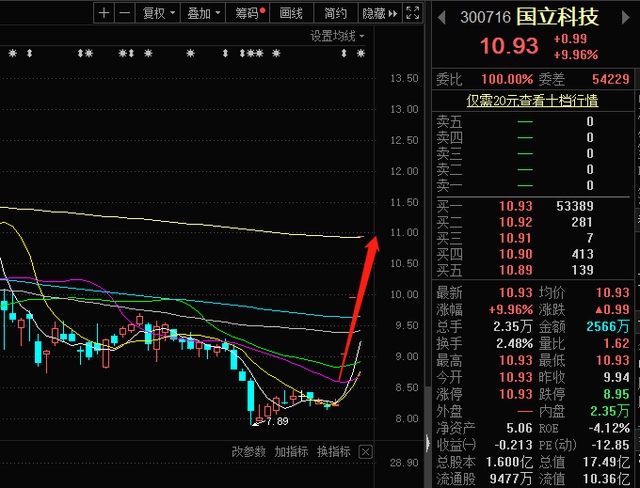640x488 pixels.
Task: Click the double-arrow more tools icon
Action: (x=392, y=13)
